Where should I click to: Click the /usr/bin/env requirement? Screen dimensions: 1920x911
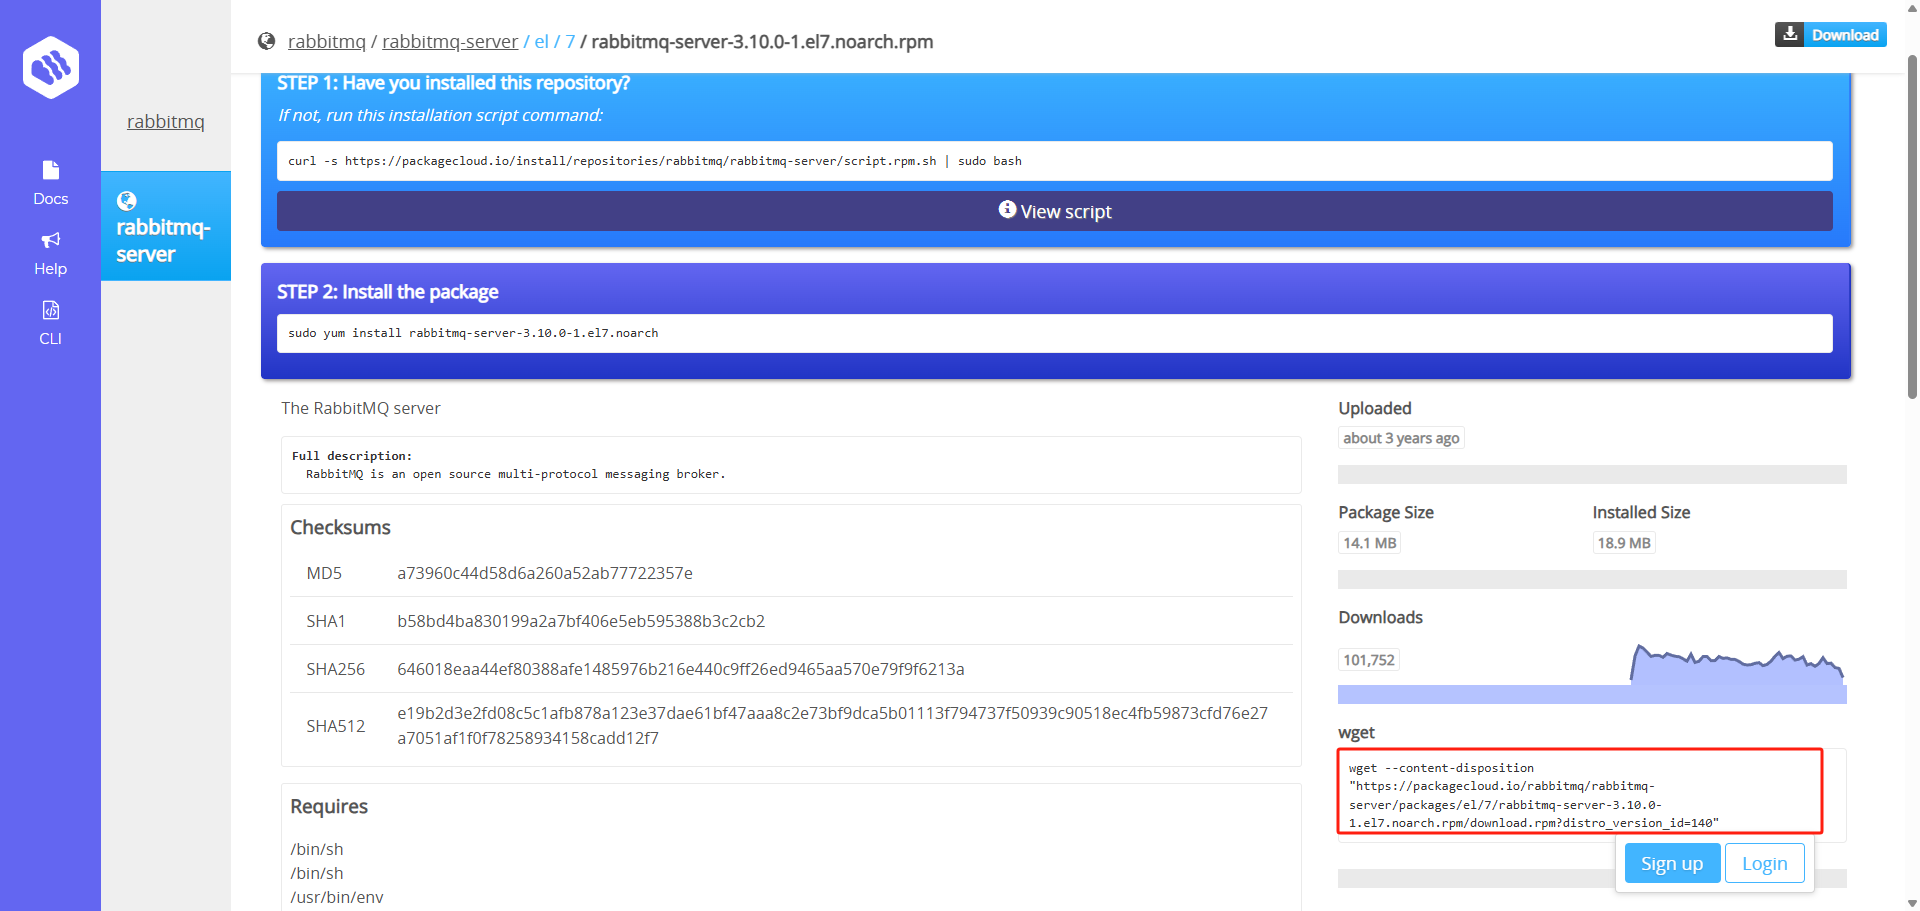click(x=337, y=897)
